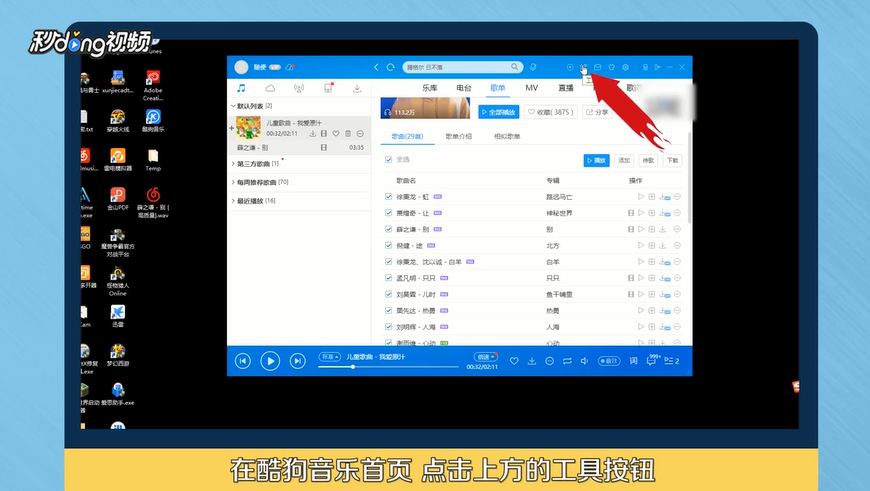Click the search input field

point(463,67)
